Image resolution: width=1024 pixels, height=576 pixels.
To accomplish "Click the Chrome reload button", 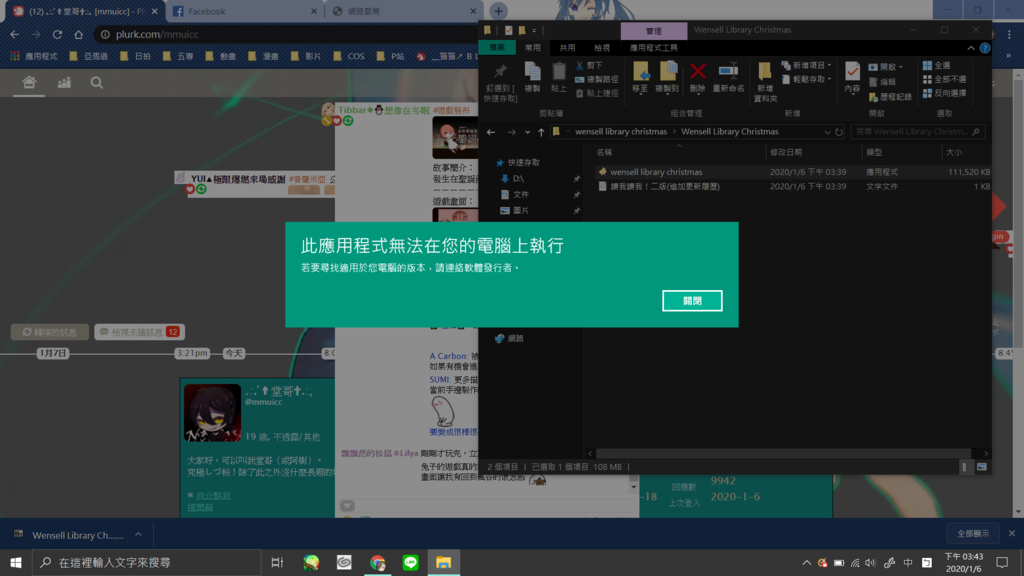I will [x=57, y=34].
